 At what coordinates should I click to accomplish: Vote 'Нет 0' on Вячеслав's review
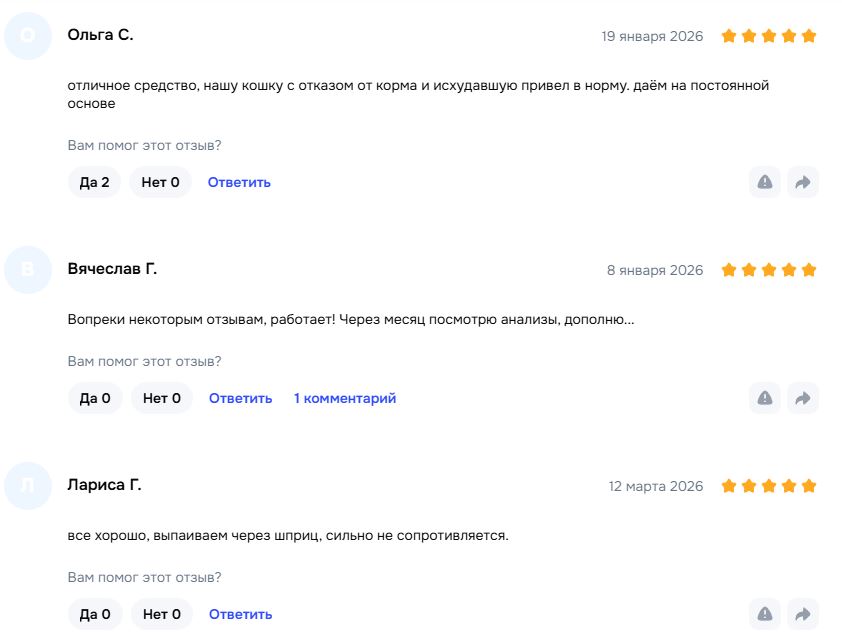click(162, 398)
